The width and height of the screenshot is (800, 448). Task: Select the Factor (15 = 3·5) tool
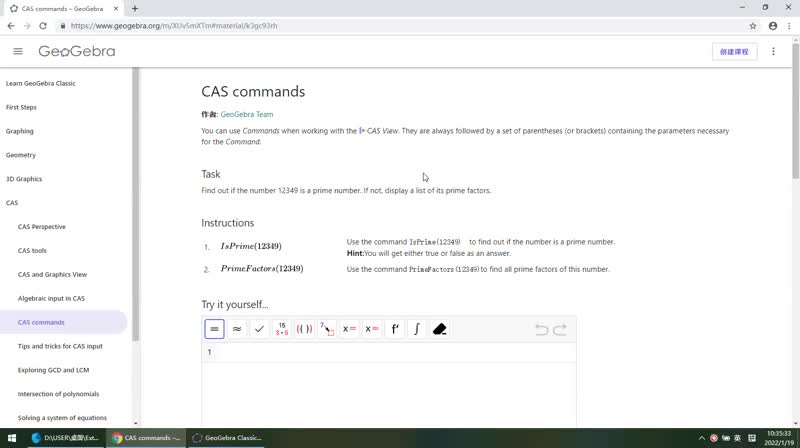click(282, 329)
